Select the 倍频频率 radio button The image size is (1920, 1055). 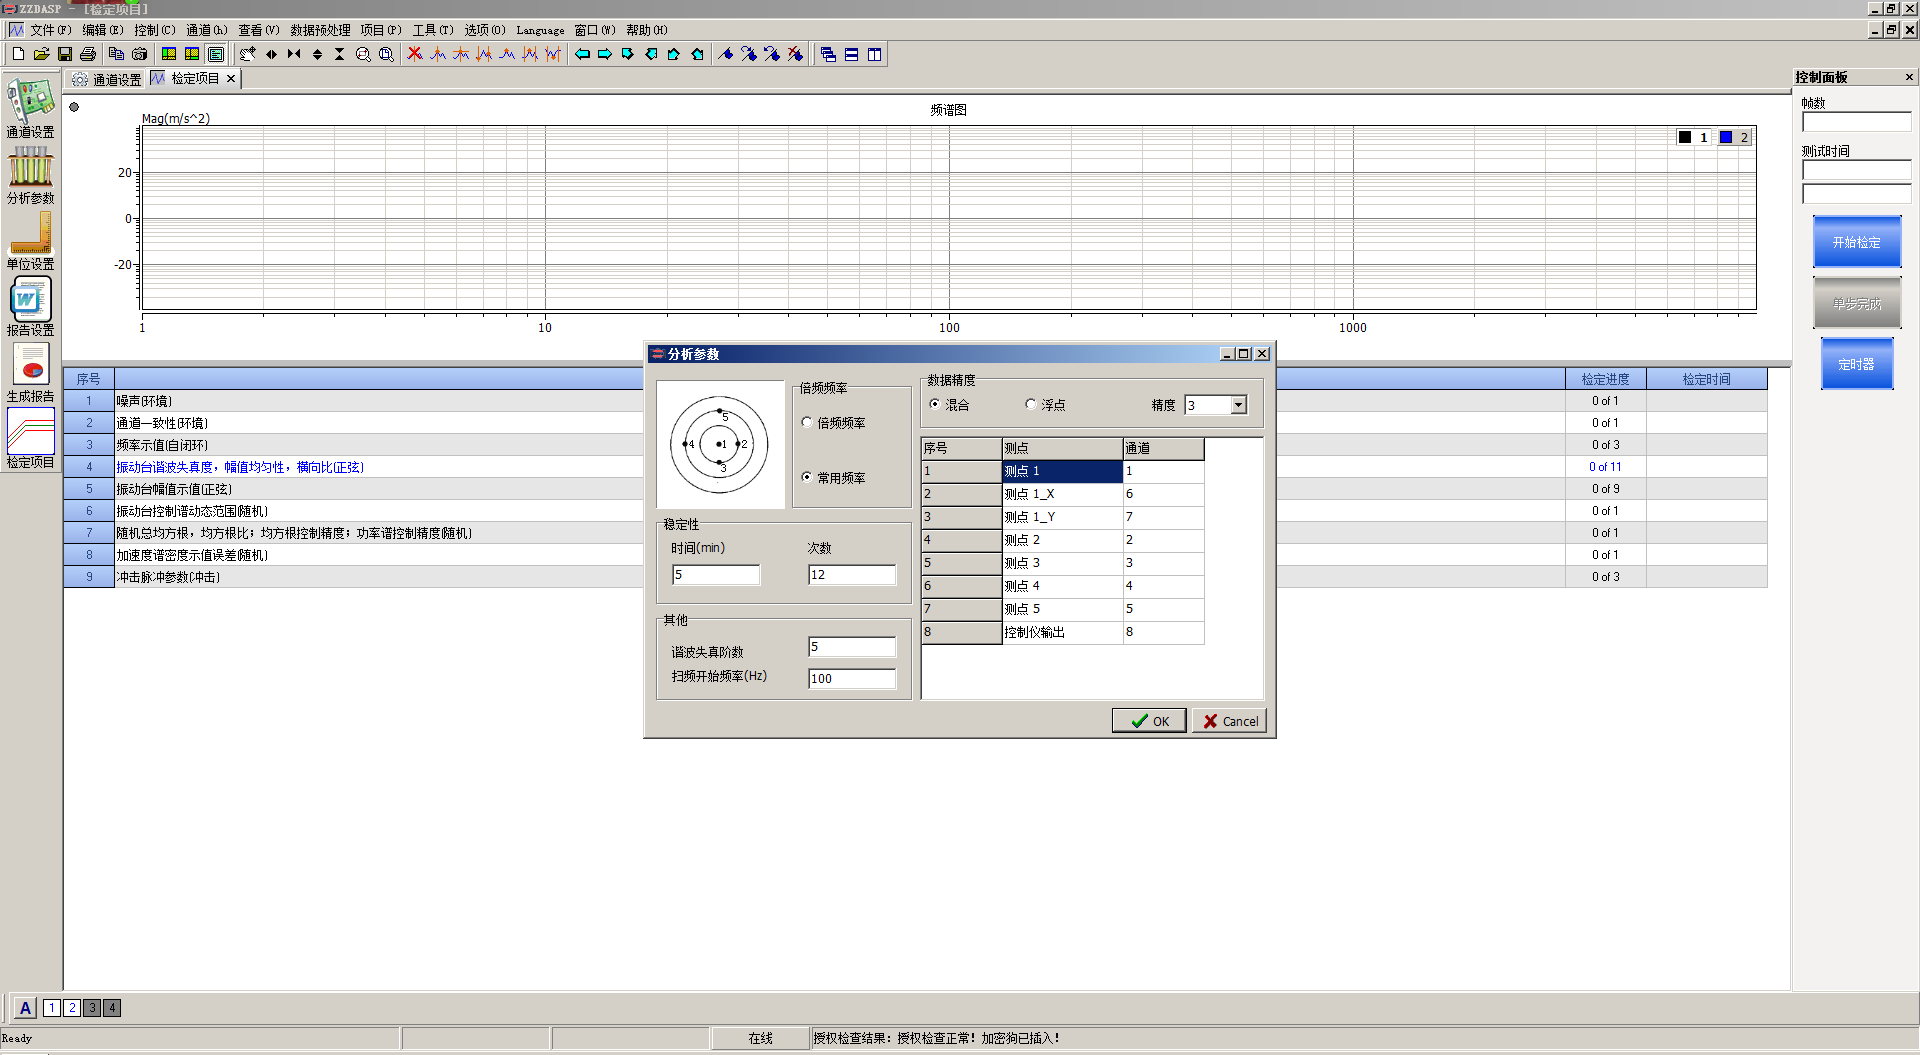tap(807, 423)
